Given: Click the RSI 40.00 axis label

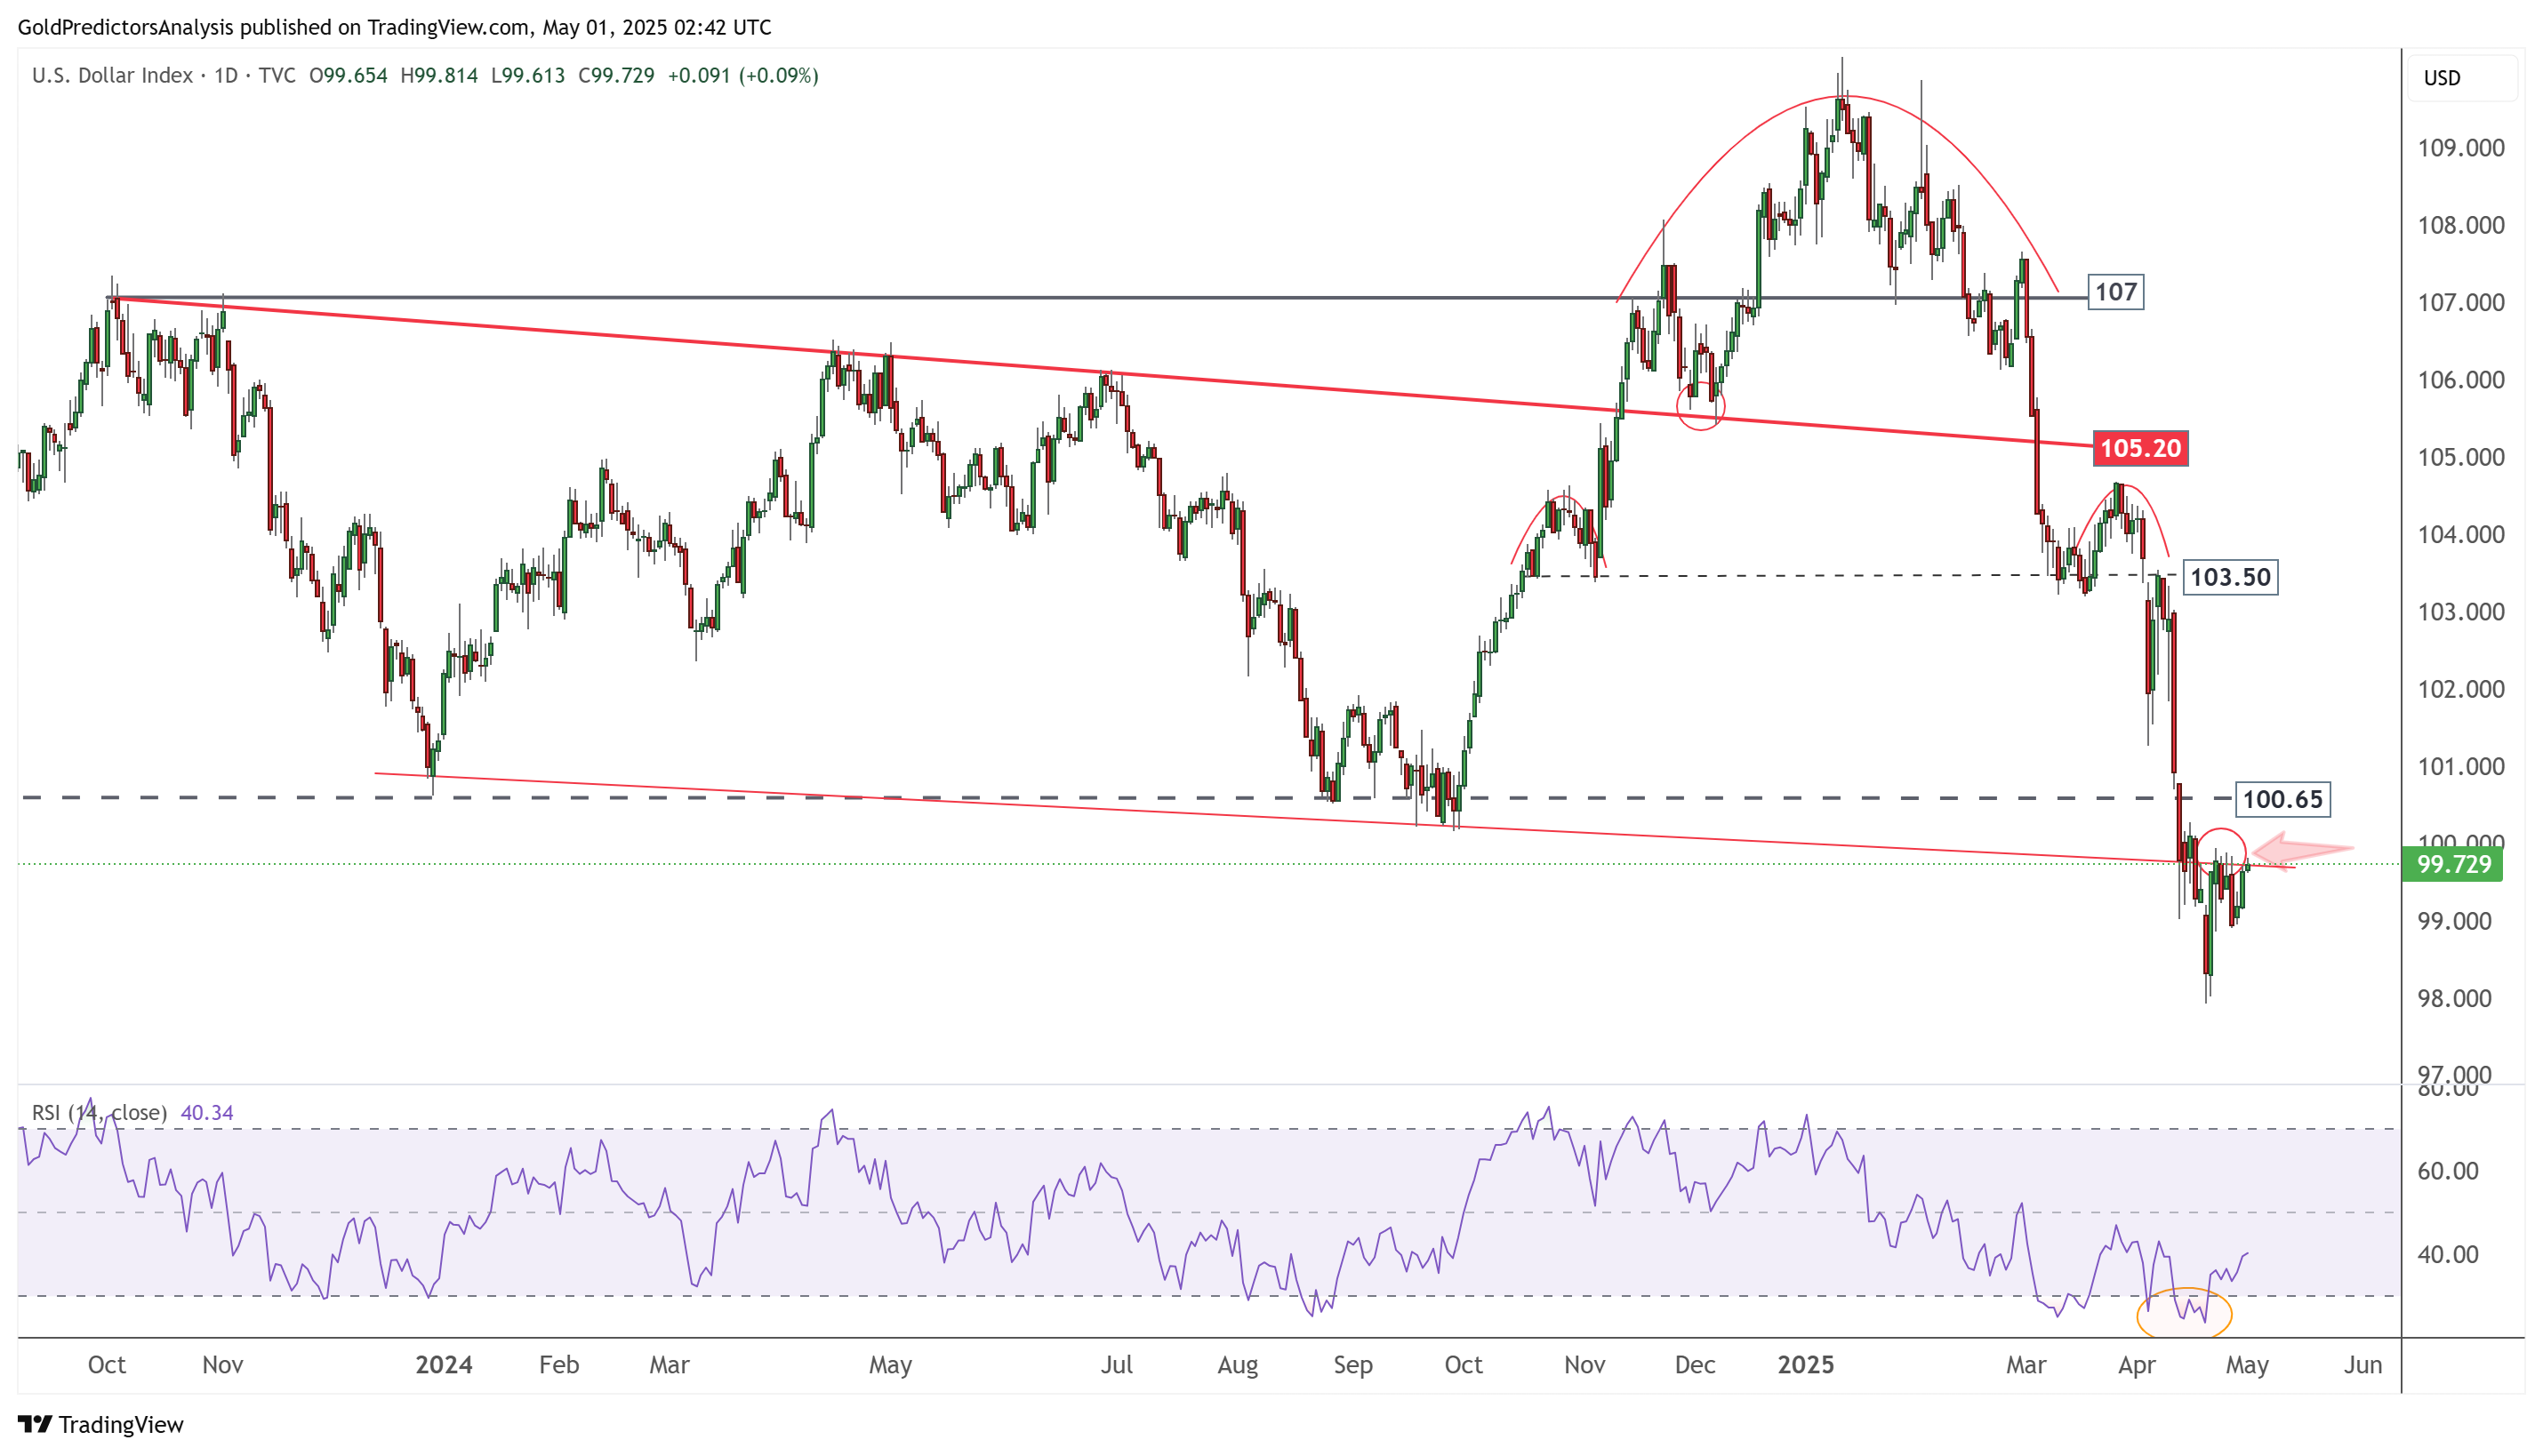Looking at the screenshot, I should pyautogui.click(x=2448, y=1254).
